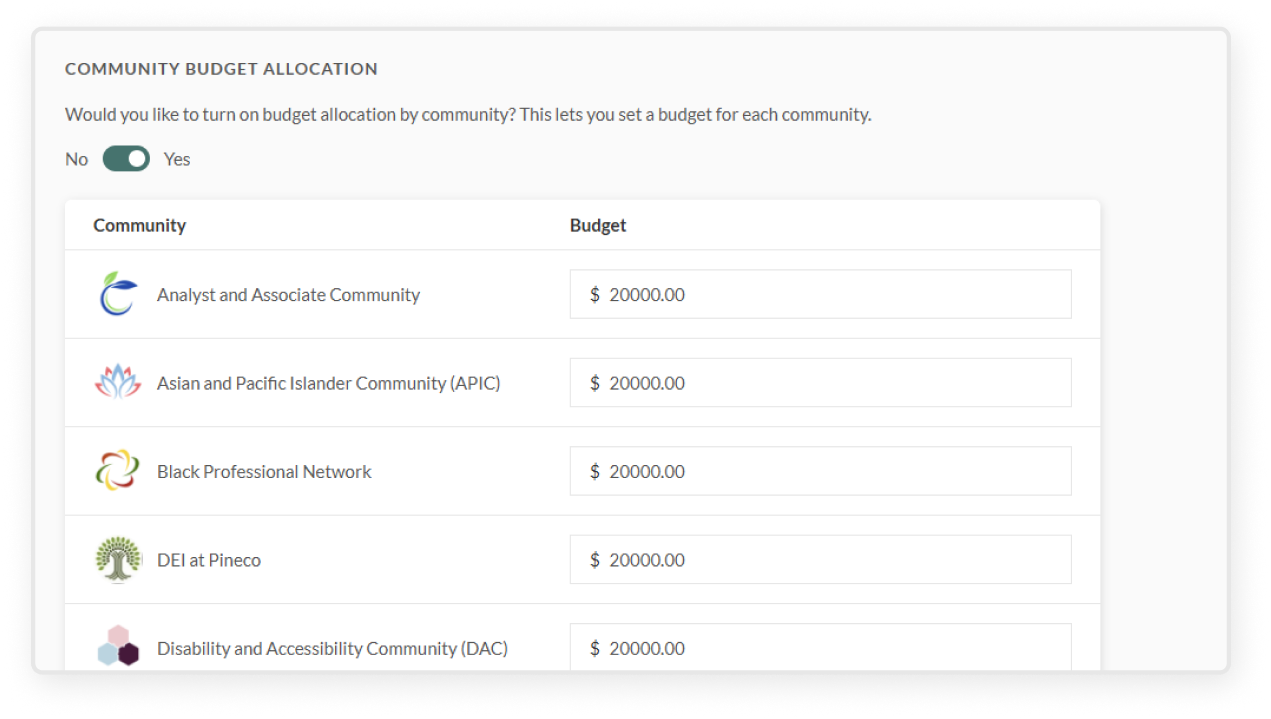This screenshot has height=719, width=1271.
Task: Toggle the budget allocation by community switch
Action: [x=126, y=159]
